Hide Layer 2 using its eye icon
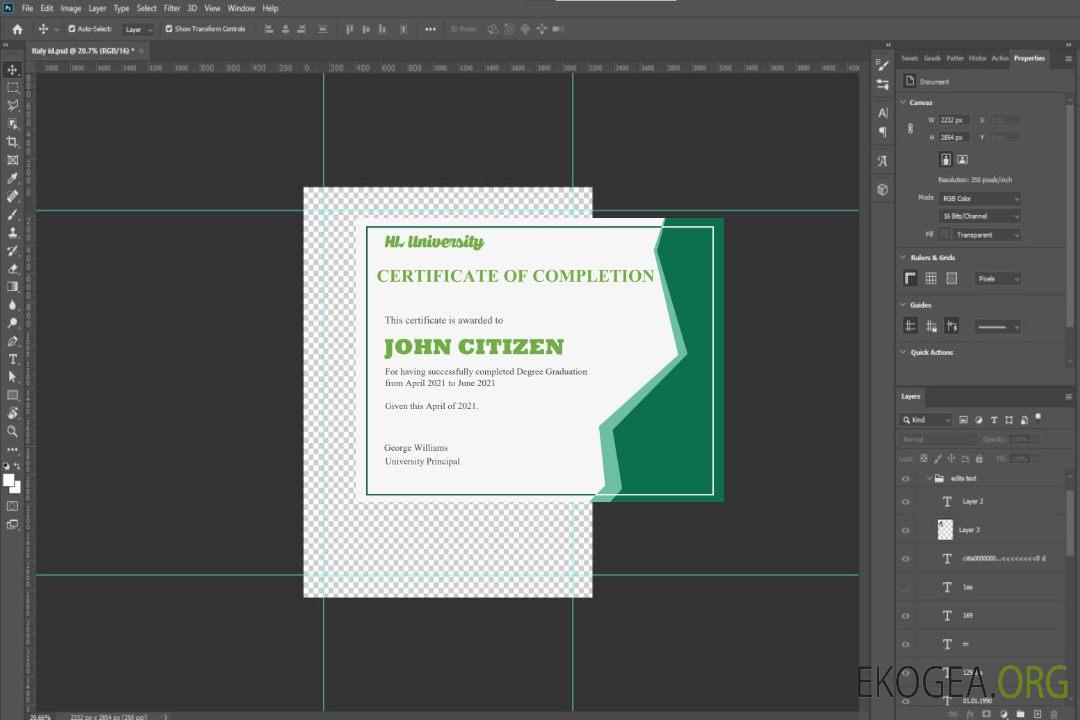The height and width of the screenshot is (720, 1080). [906, 502]
